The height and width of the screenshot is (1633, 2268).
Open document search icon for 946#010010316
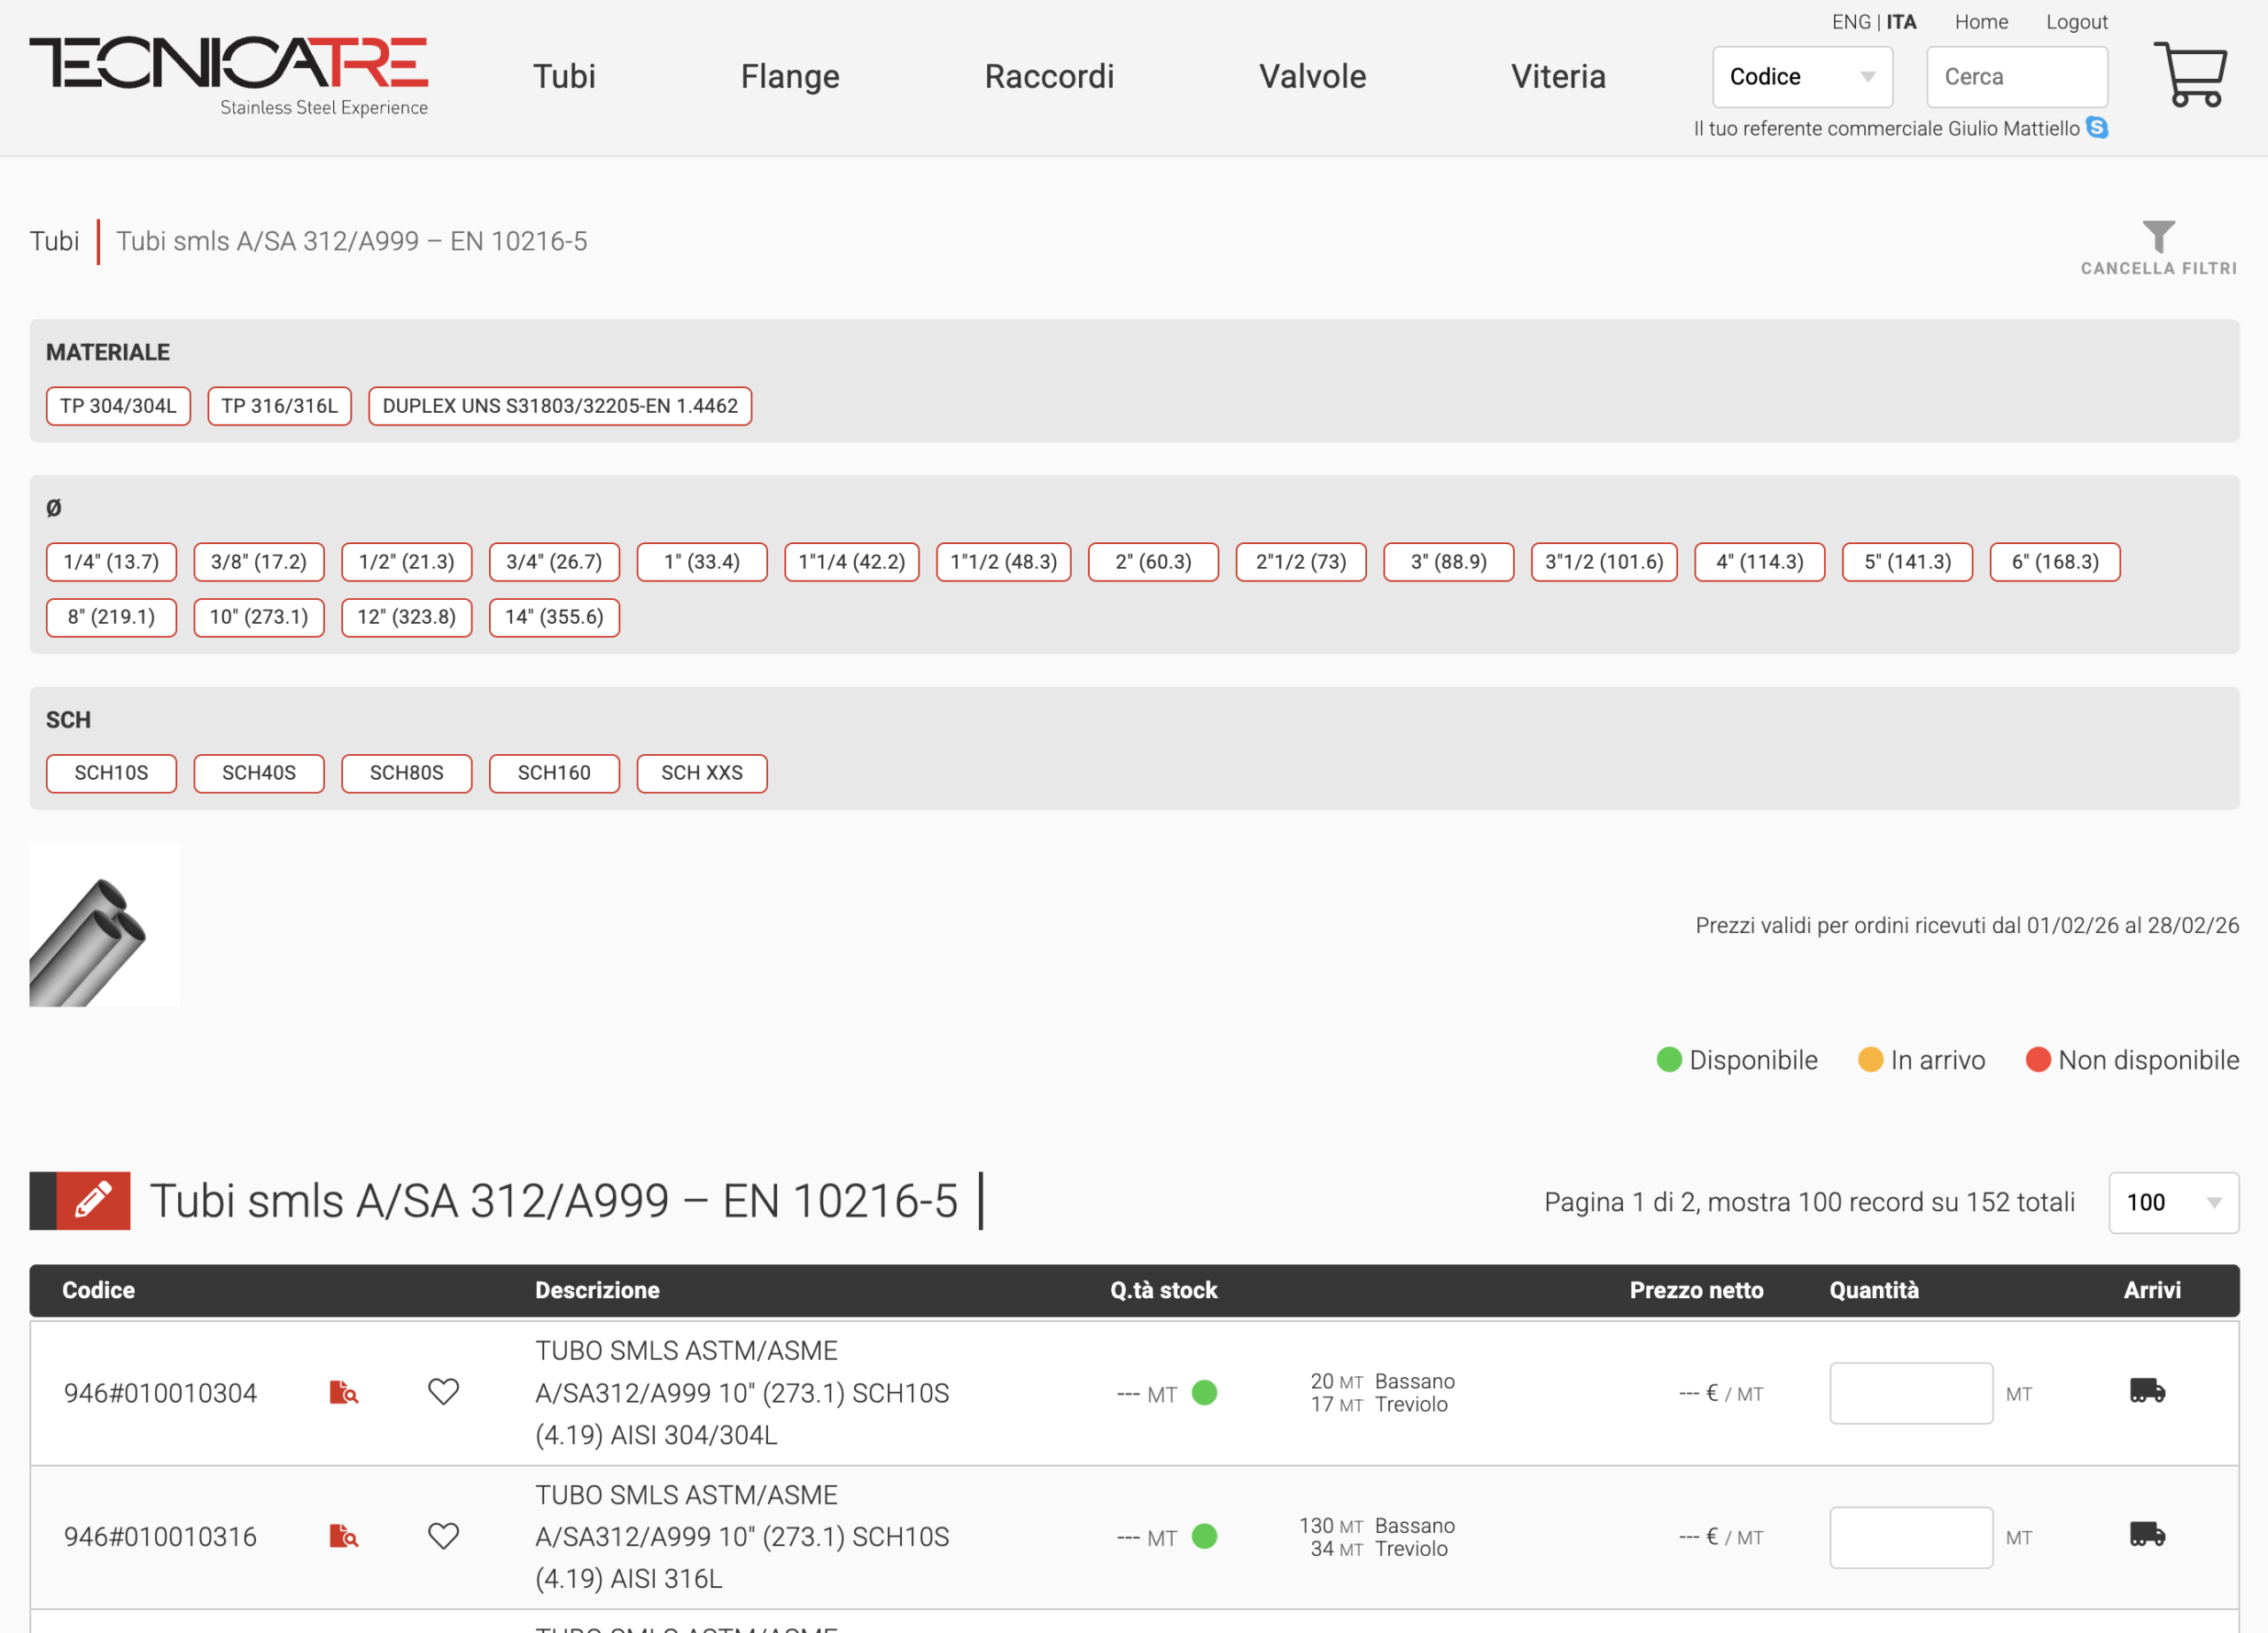pyautogui.click(x=343, y=1536)
